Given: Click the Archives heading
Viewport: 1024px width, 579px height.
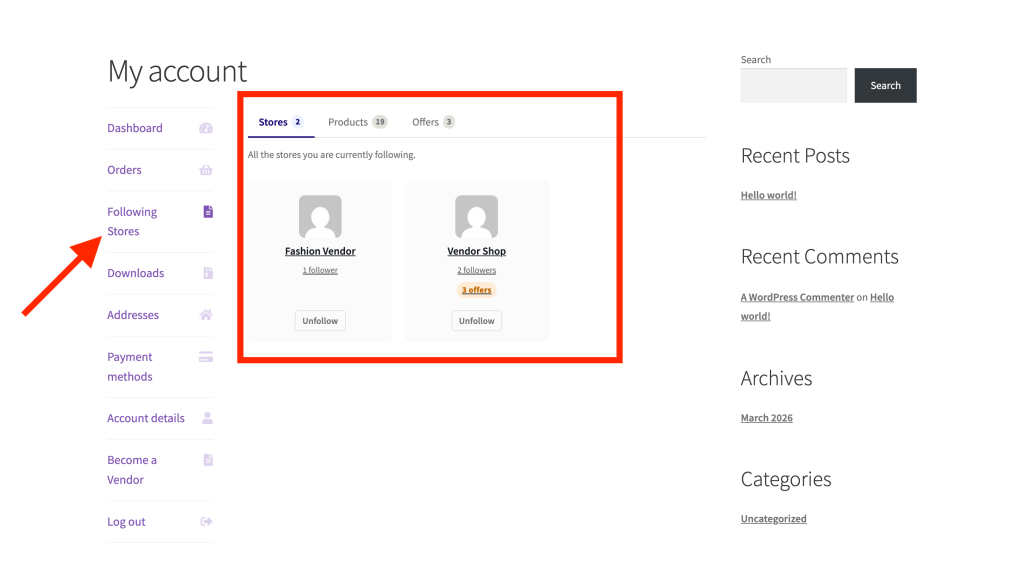Looking at the screenshot, I should [776, 379].
